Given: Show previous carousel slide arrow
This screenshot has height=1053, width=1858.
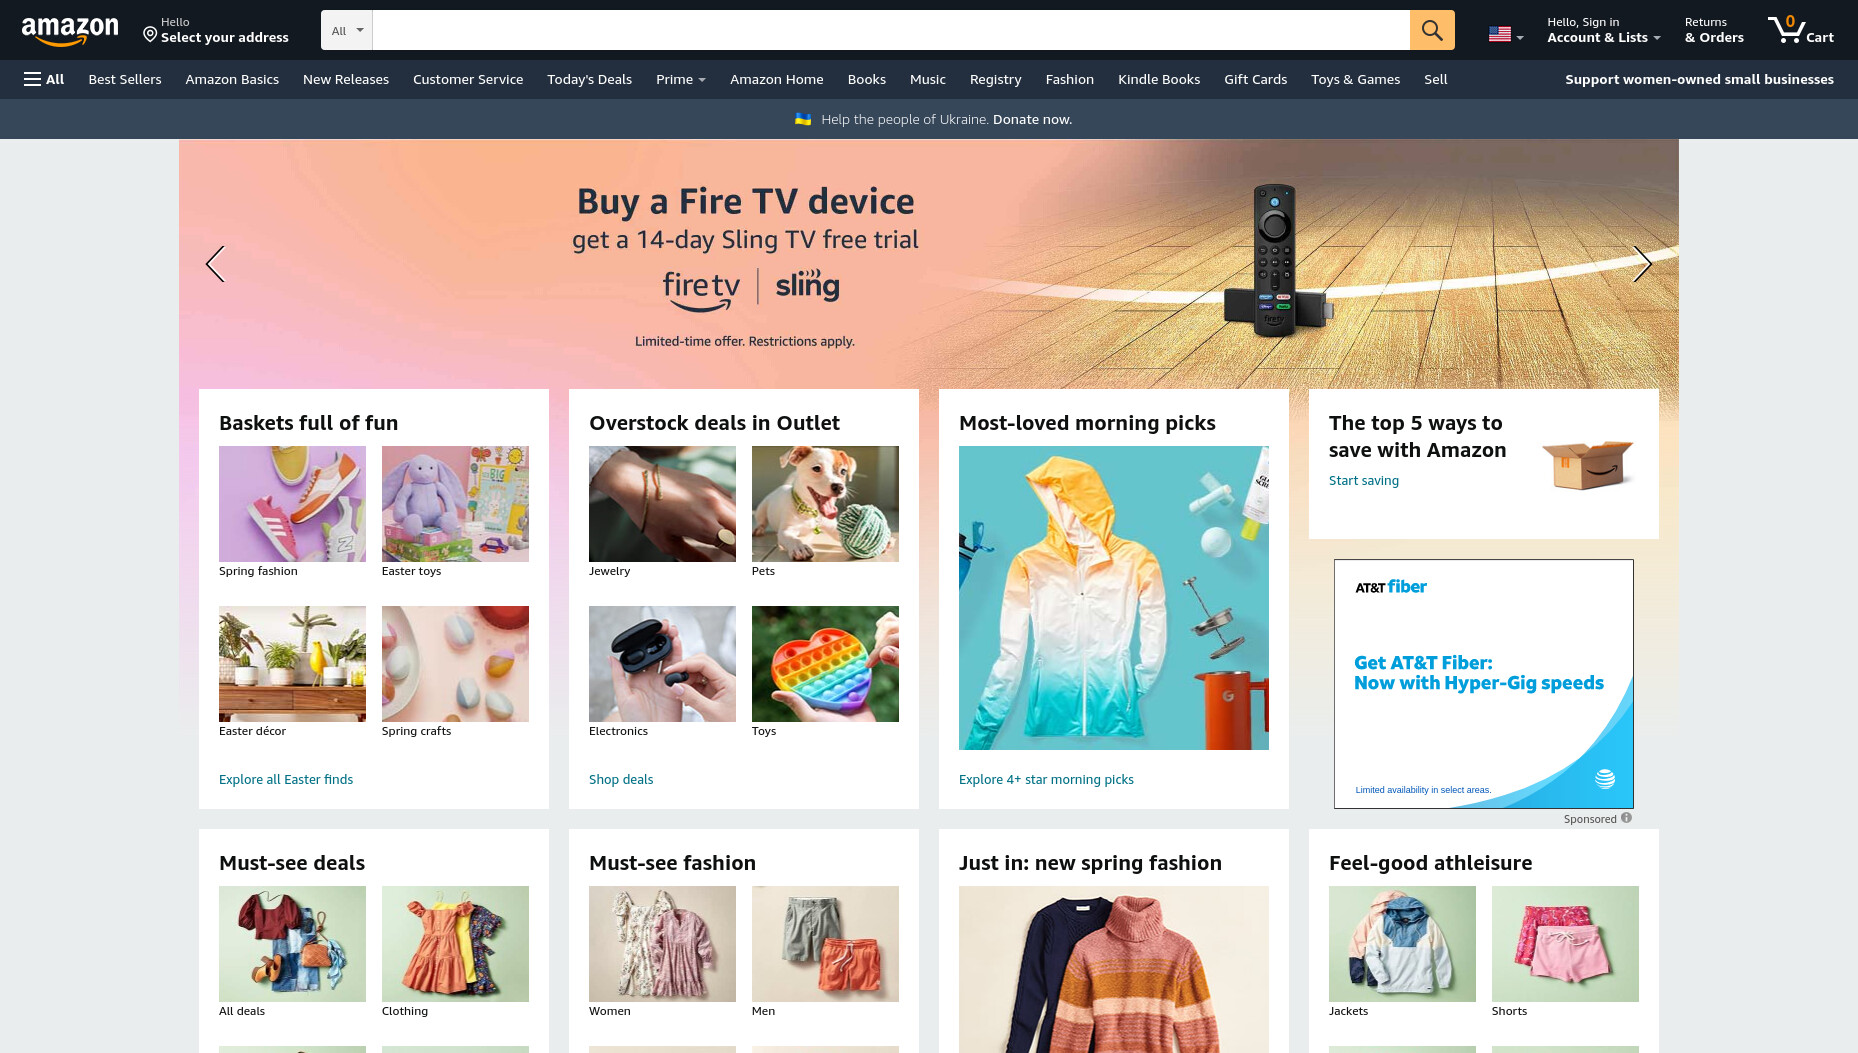Looking at the screenshot, I should click(x=215, y=264).
